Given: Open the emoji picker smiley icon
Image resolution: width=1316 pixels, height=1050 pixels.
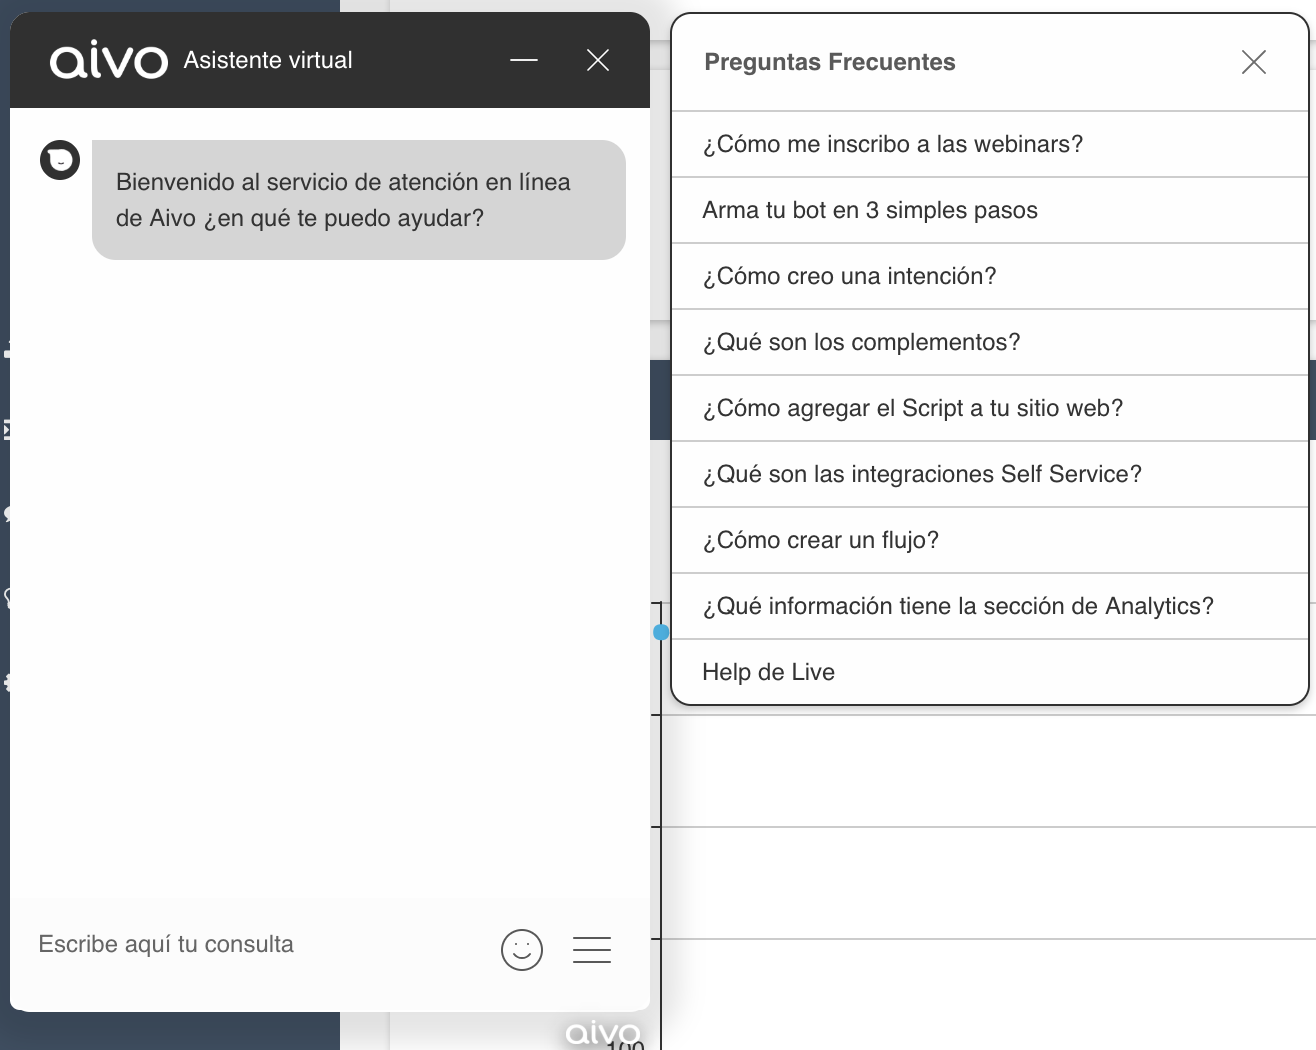Looking at the screenshot, I should [x=522, y=950].
